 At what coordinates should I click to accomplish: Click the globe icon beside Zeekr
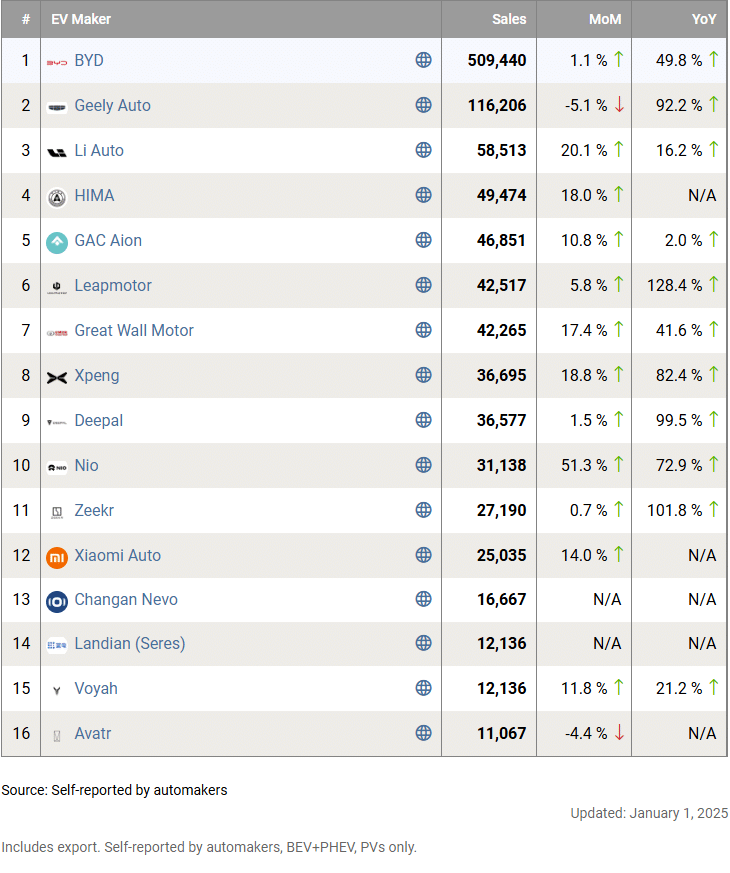tap(424, 510)
